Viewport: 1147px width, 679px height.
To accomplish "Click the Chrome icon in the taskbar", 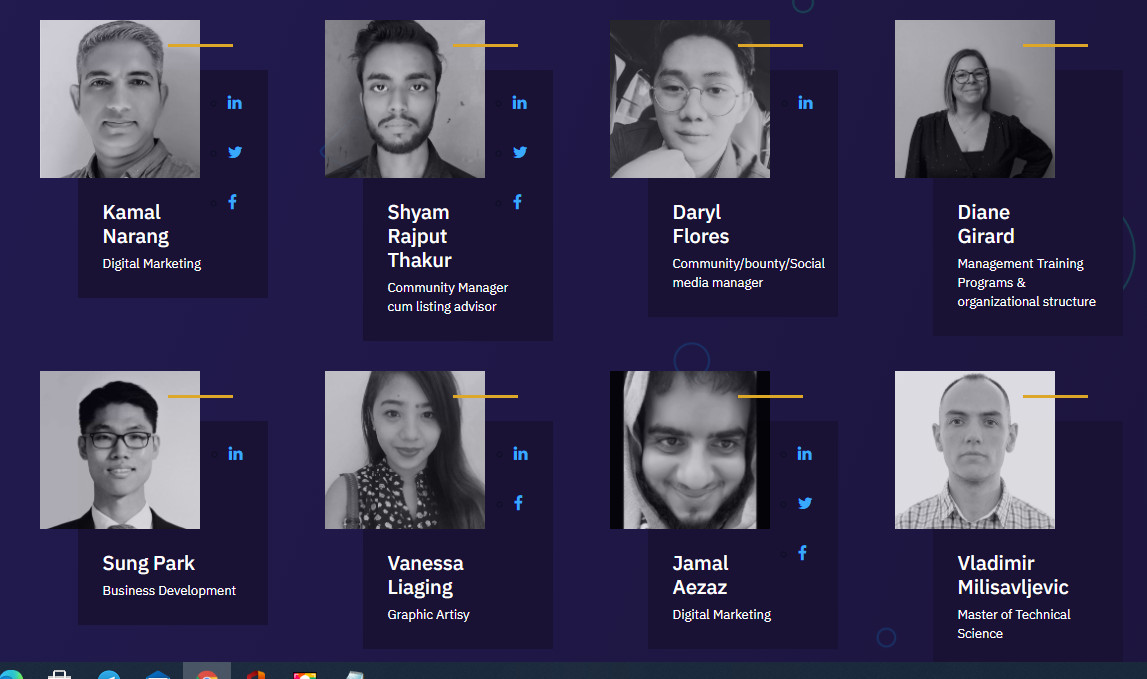I will [x=207, y=673].
